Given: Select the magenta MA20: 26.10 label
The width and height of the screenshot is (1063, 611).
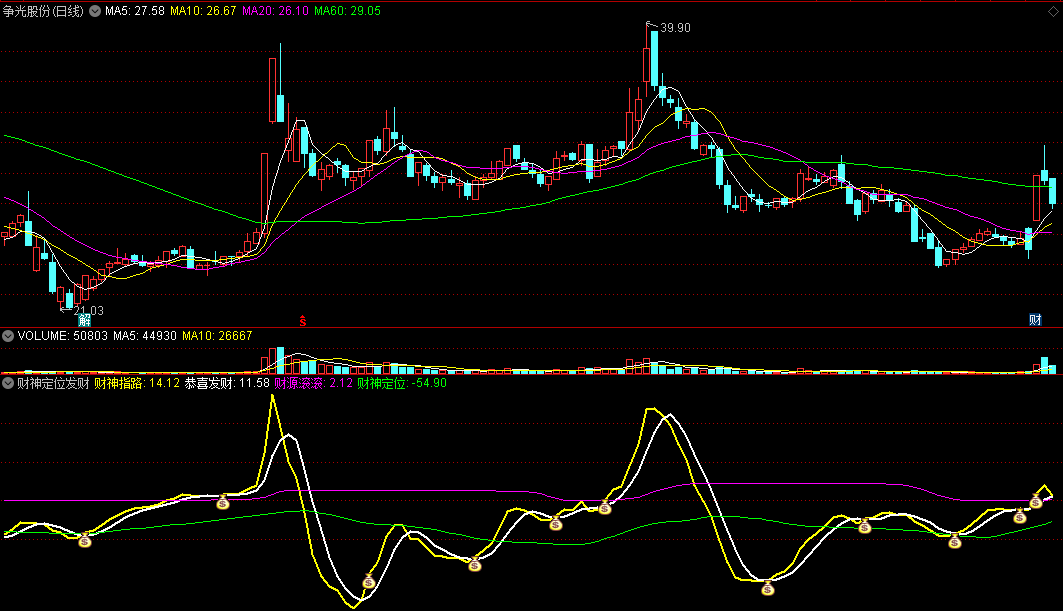Looking at the screenshot, I should (275, 11).
